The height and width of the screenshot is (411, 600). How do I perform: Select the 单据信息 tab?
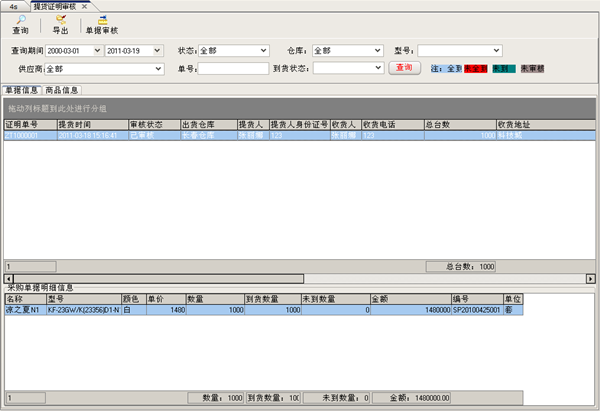pyautogui.click(x=22, y=90)
